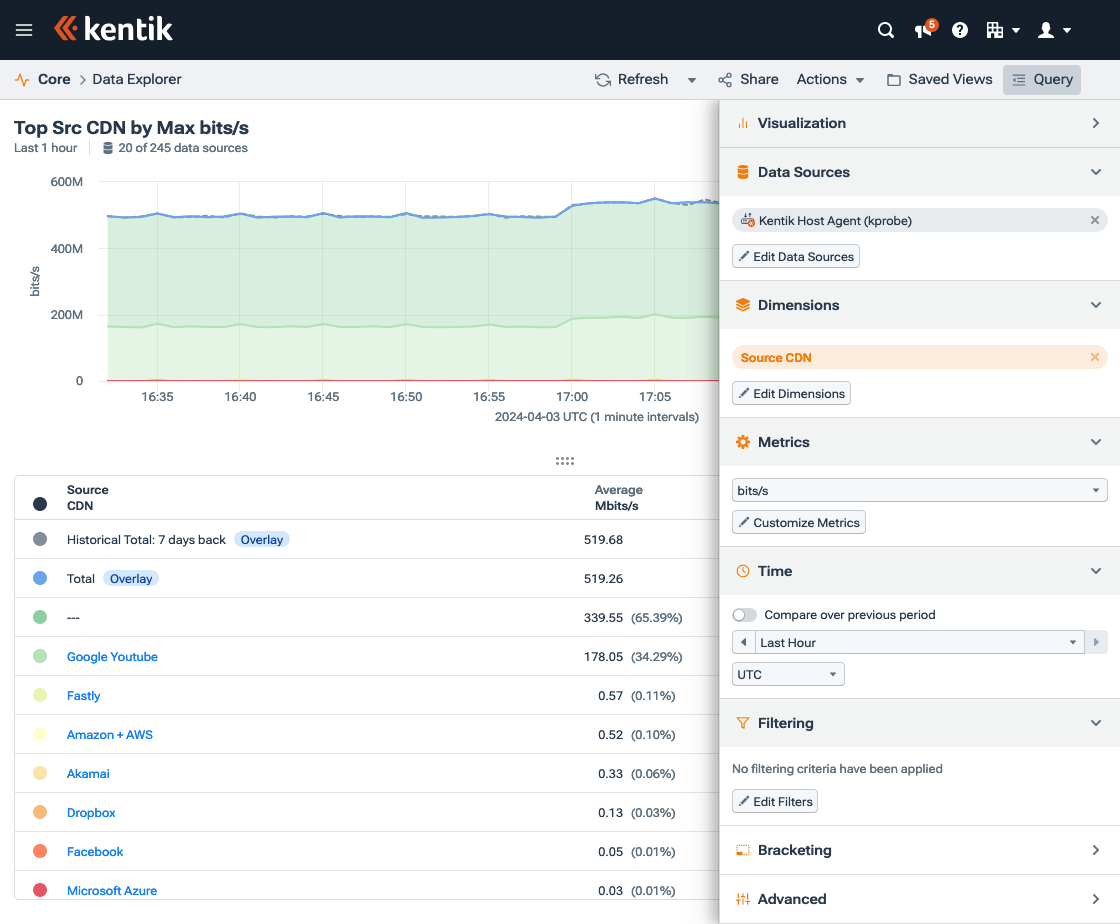1120x924 pixels.
Task: Click the Time clock icon
Action: (x=742, y=570)
